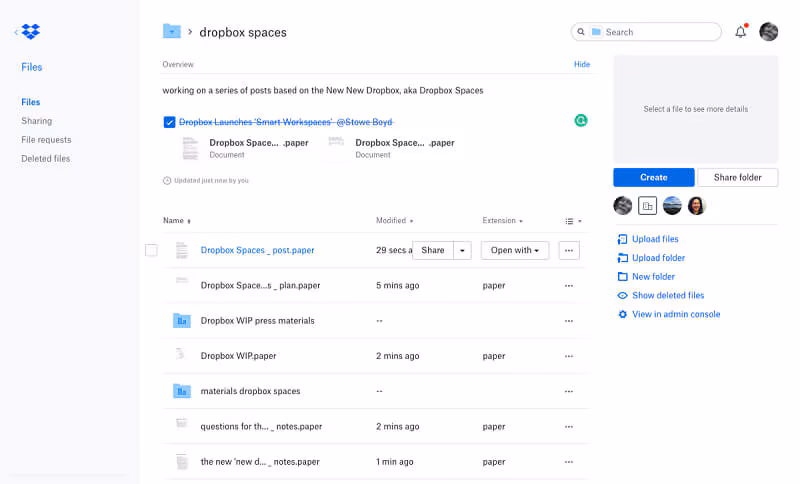Open the Extension column dropdown

(x=503, y=220)
